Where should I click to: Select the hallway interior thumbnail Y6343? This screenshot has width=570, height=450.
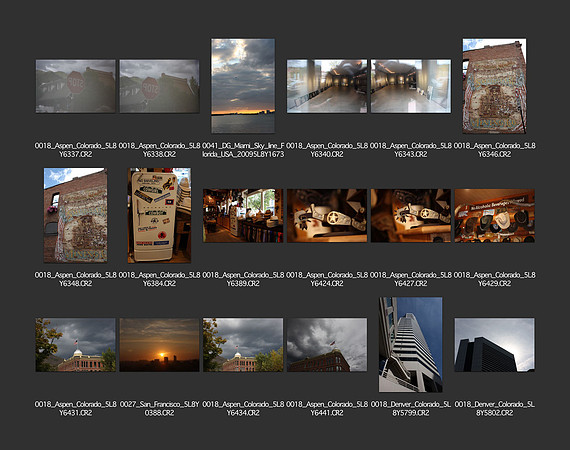pyautogui.click(x=411, y=86)
